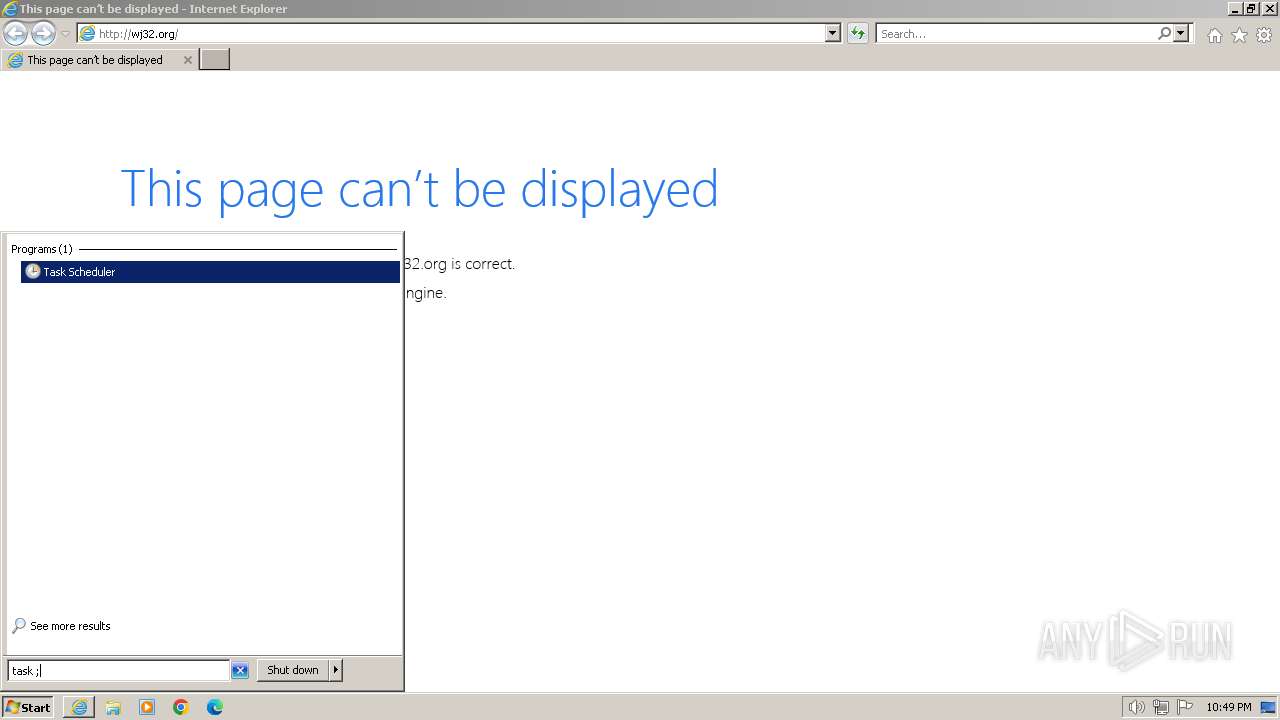The height and width of the screenshot is (720, 1280).
Task: Open Favorites star icon
Action: click(1239, 35)
